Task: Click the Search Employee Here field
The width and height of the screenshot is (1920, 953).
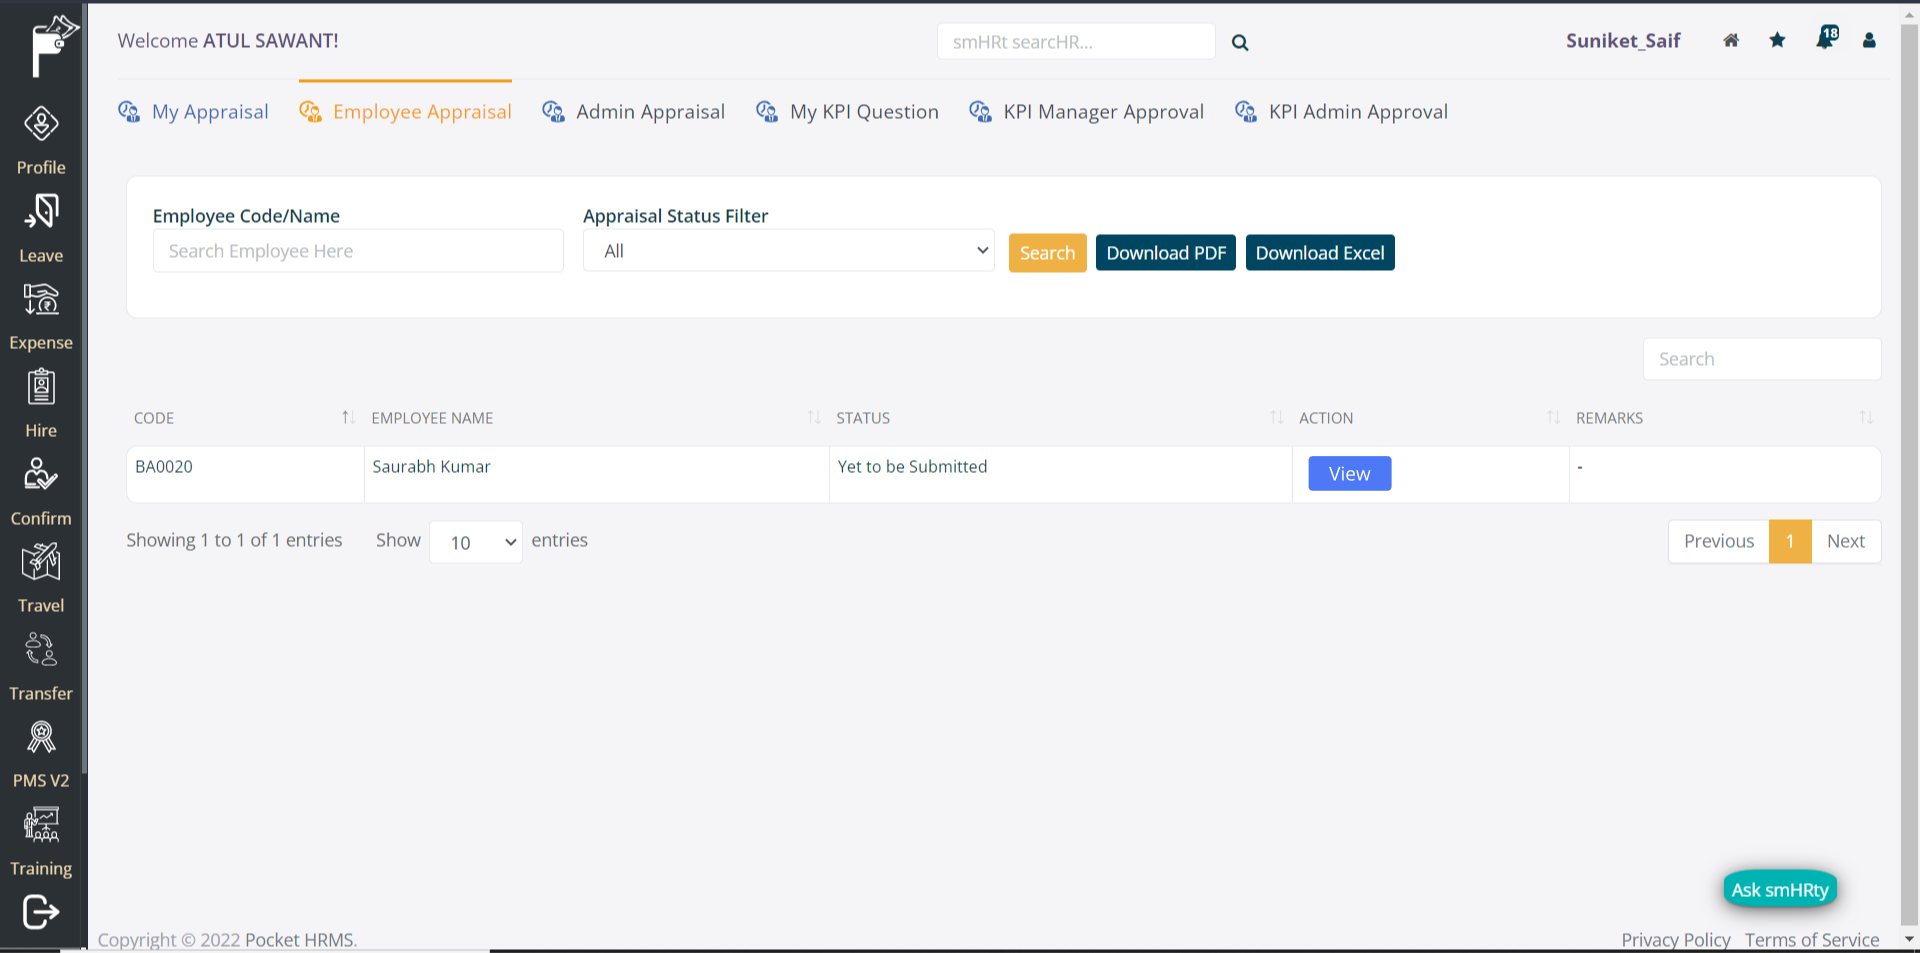Action: click(x=358, y=251)
